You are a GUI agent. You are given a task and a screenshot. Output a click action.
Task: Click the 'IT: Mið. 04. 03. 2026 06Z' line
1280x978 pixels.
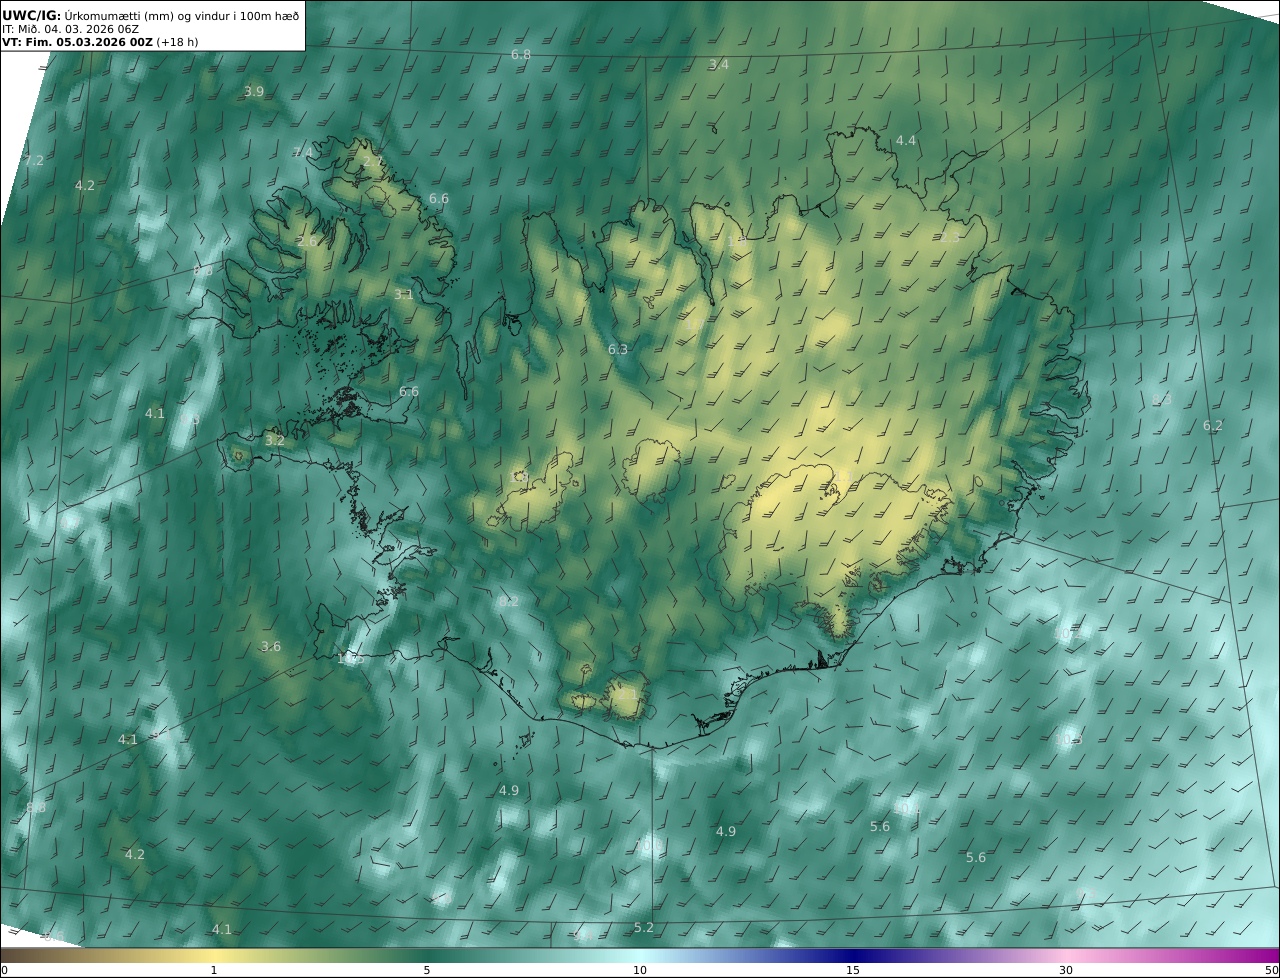coord(70,29)
